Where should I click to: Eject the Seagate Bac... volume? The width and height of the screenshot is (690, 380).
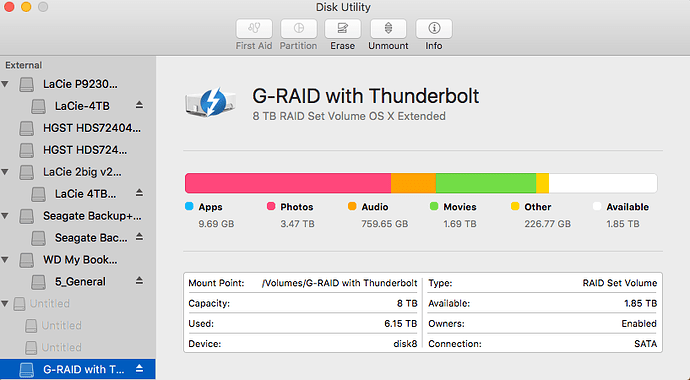point(139,237)
